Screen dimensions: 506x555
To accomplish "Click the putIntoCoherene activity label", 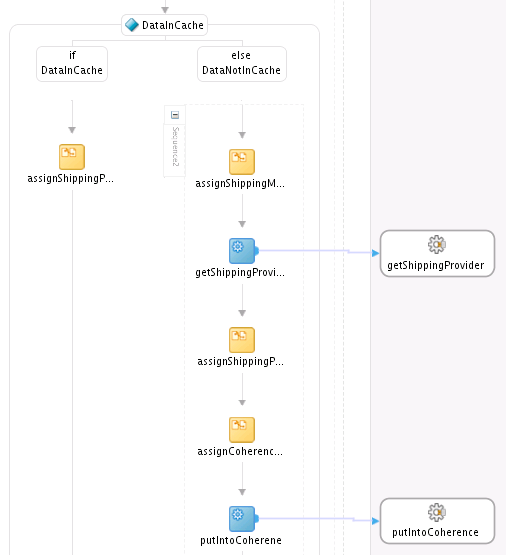I will pos(241,540).
